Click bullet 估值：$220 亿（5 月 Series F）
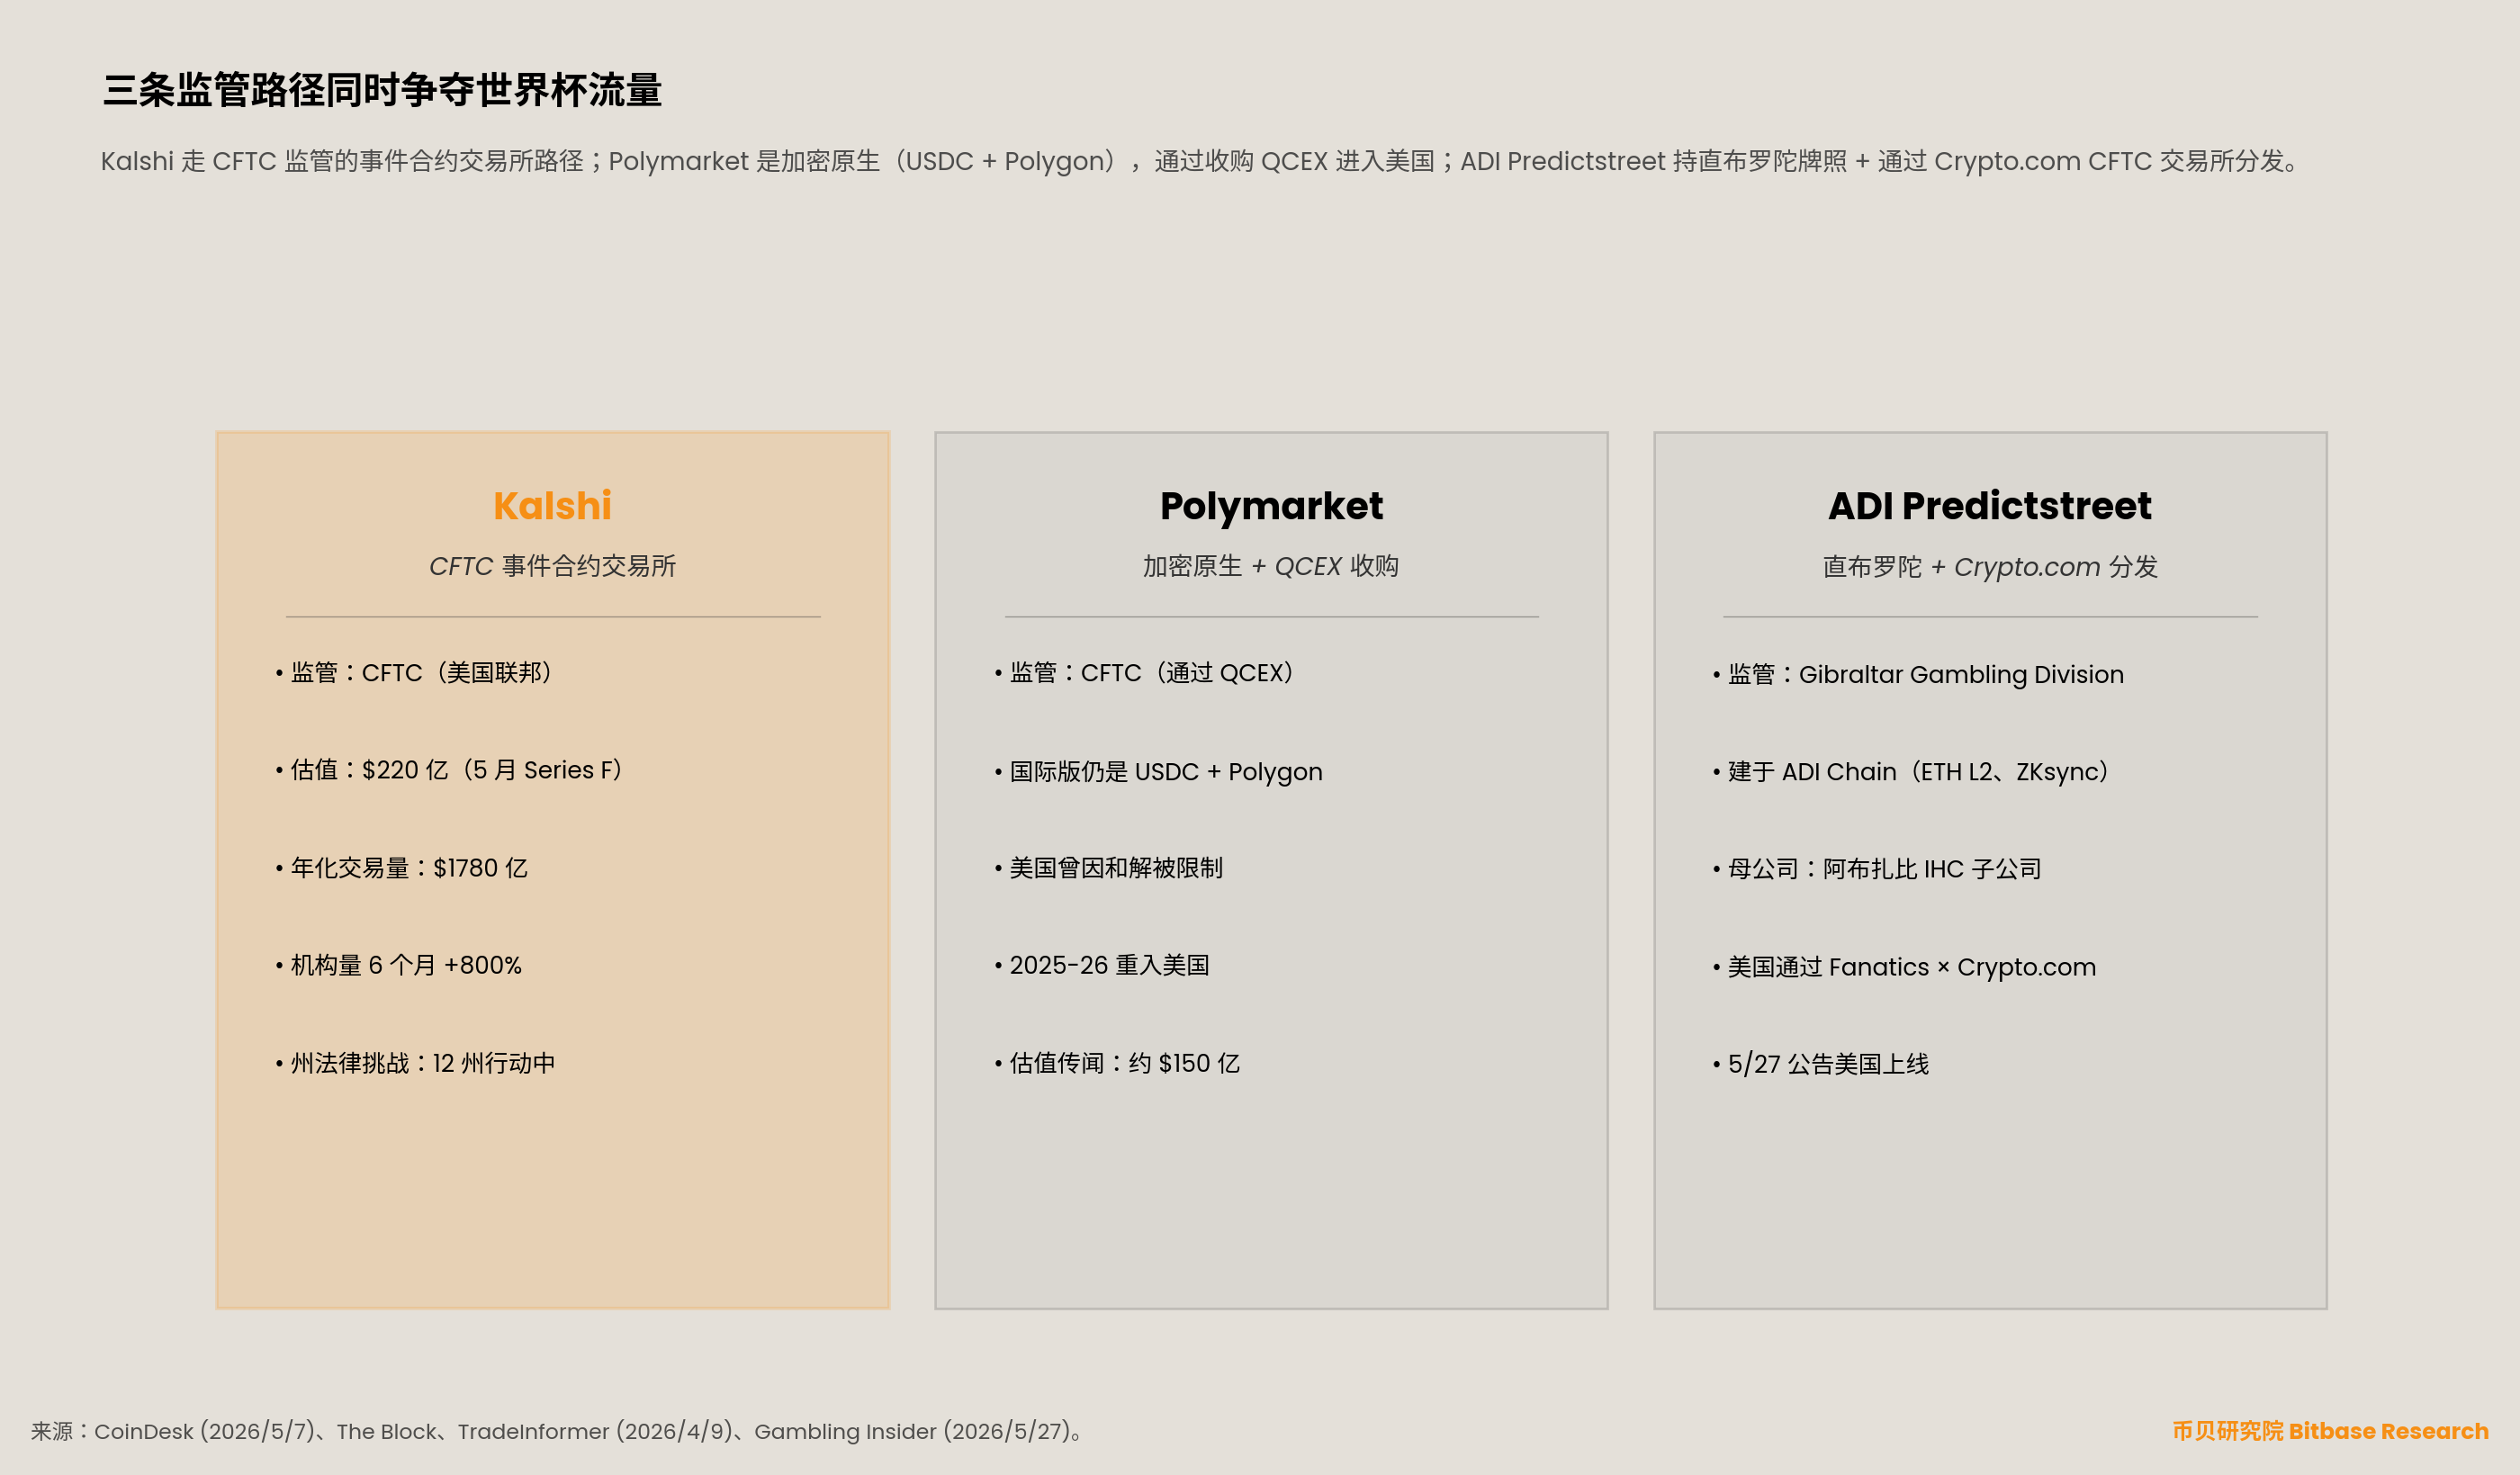2520x1475 pixels. coord(450,770)
